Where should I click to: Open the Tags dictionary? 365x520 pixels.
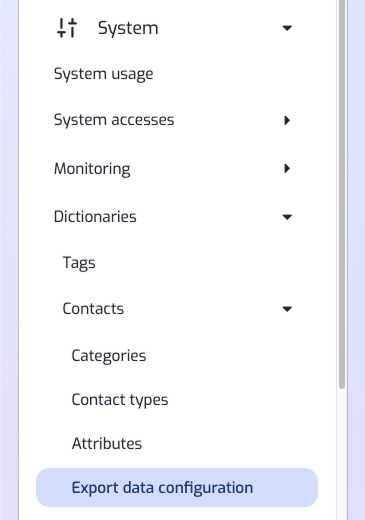[x=79, y=263]
